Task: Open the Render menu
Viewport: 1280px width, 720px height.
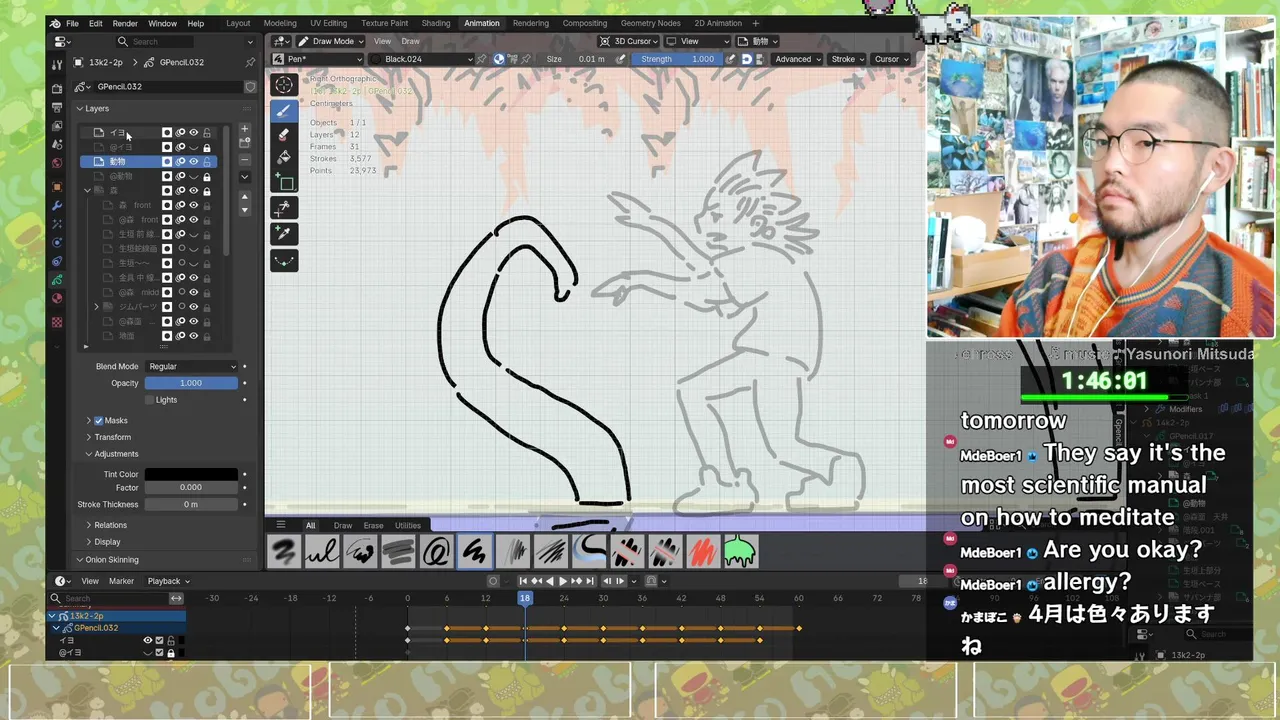Action: coord(125,23)
